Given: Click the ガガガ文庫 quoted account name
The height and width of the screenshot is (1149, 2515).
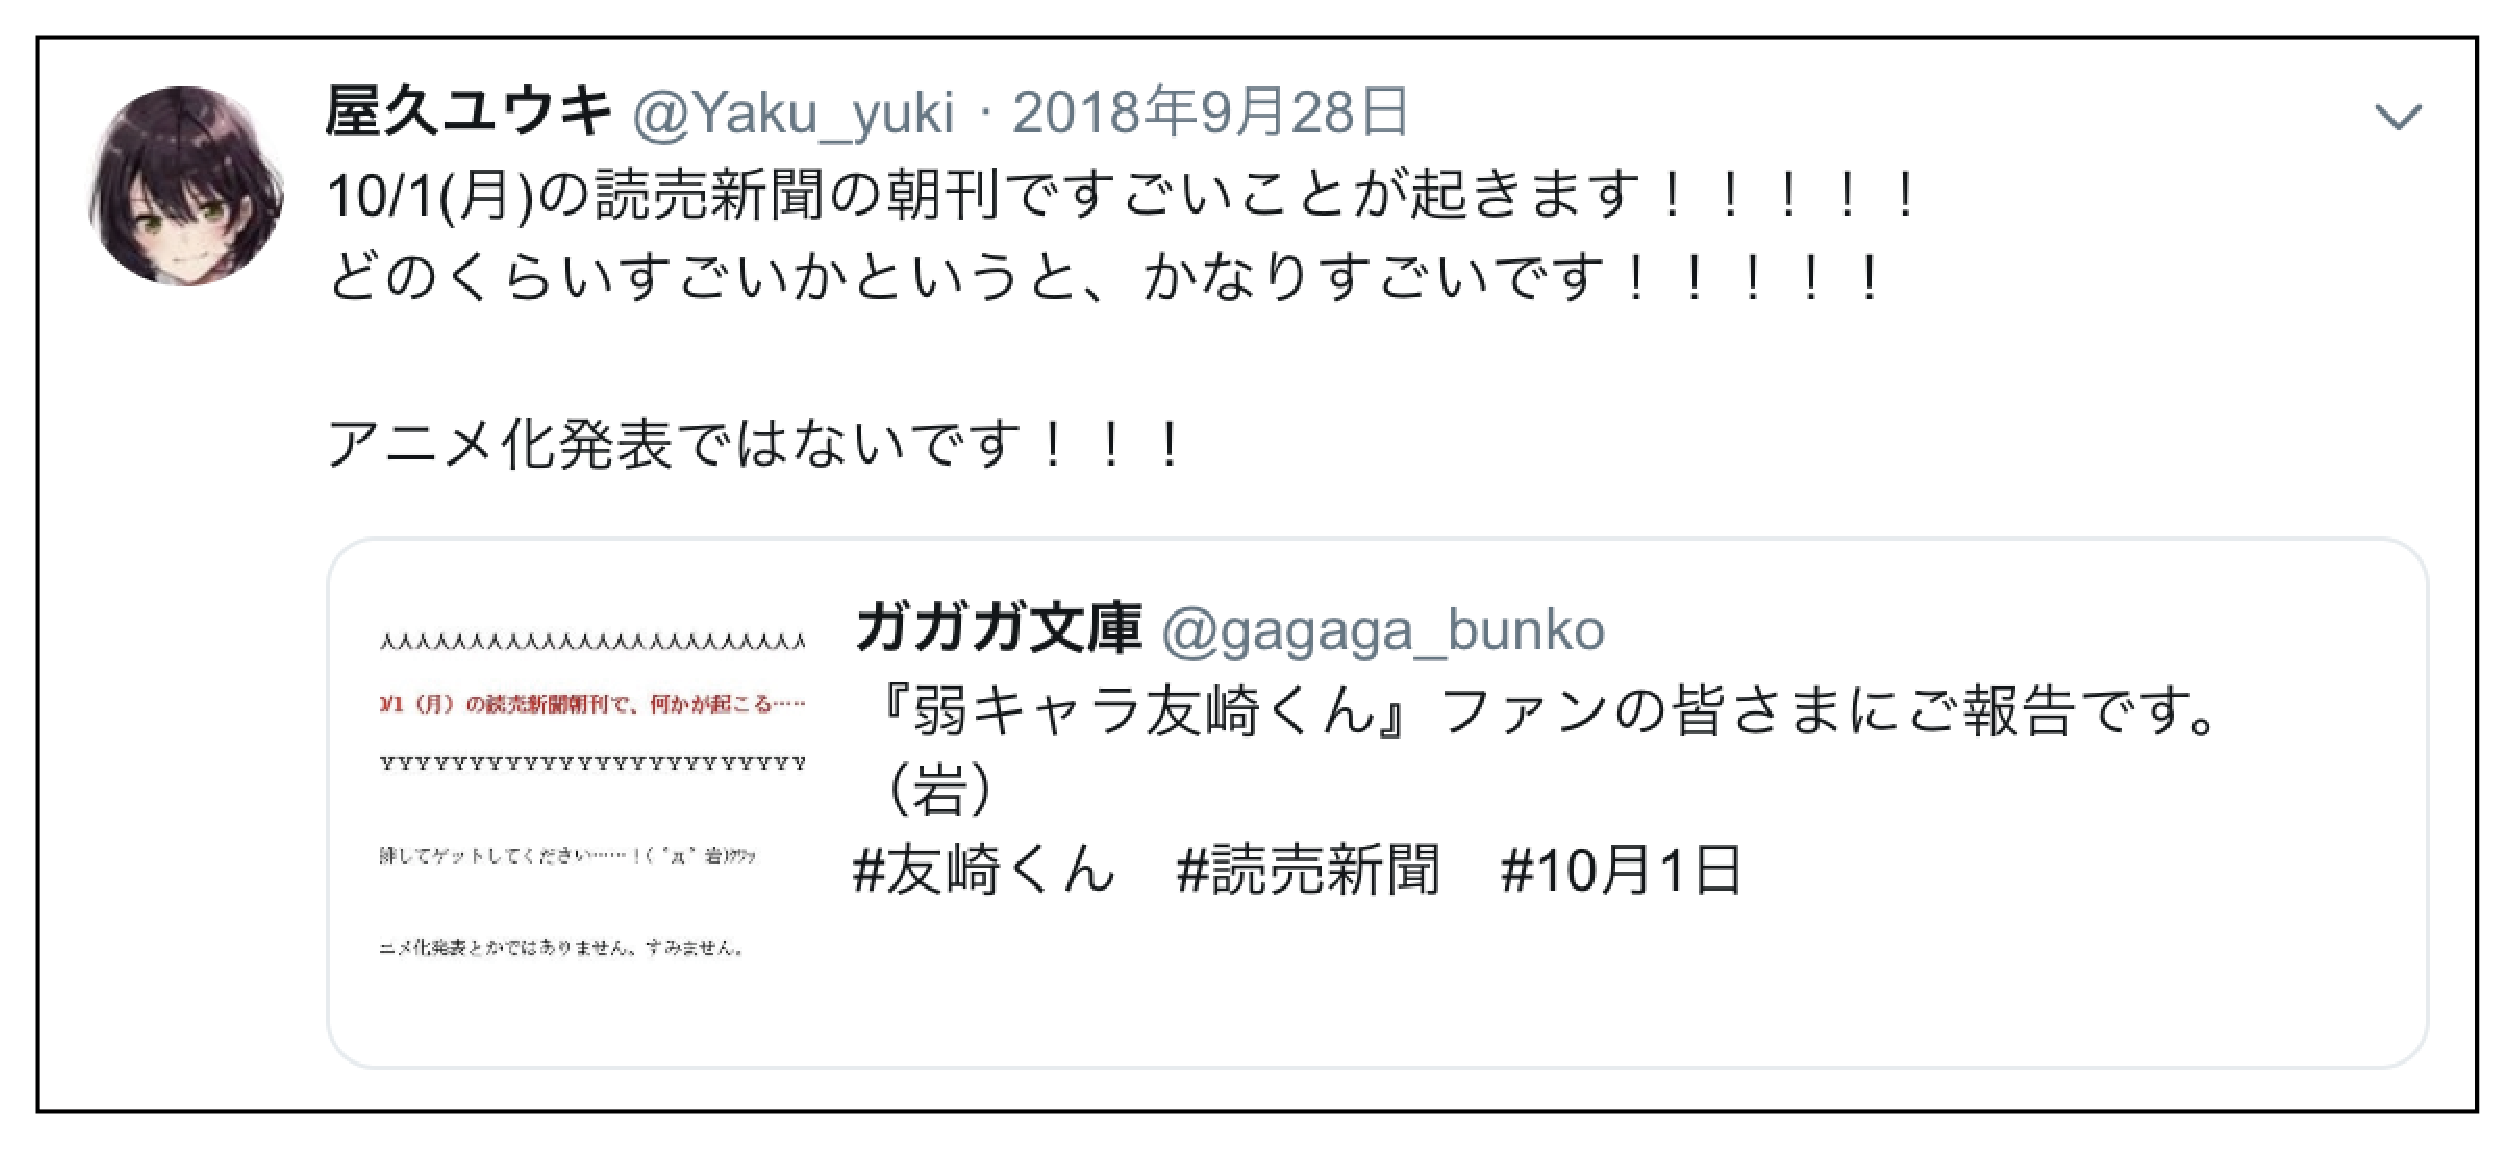Looking at the screenshot, I should point(998,628).
